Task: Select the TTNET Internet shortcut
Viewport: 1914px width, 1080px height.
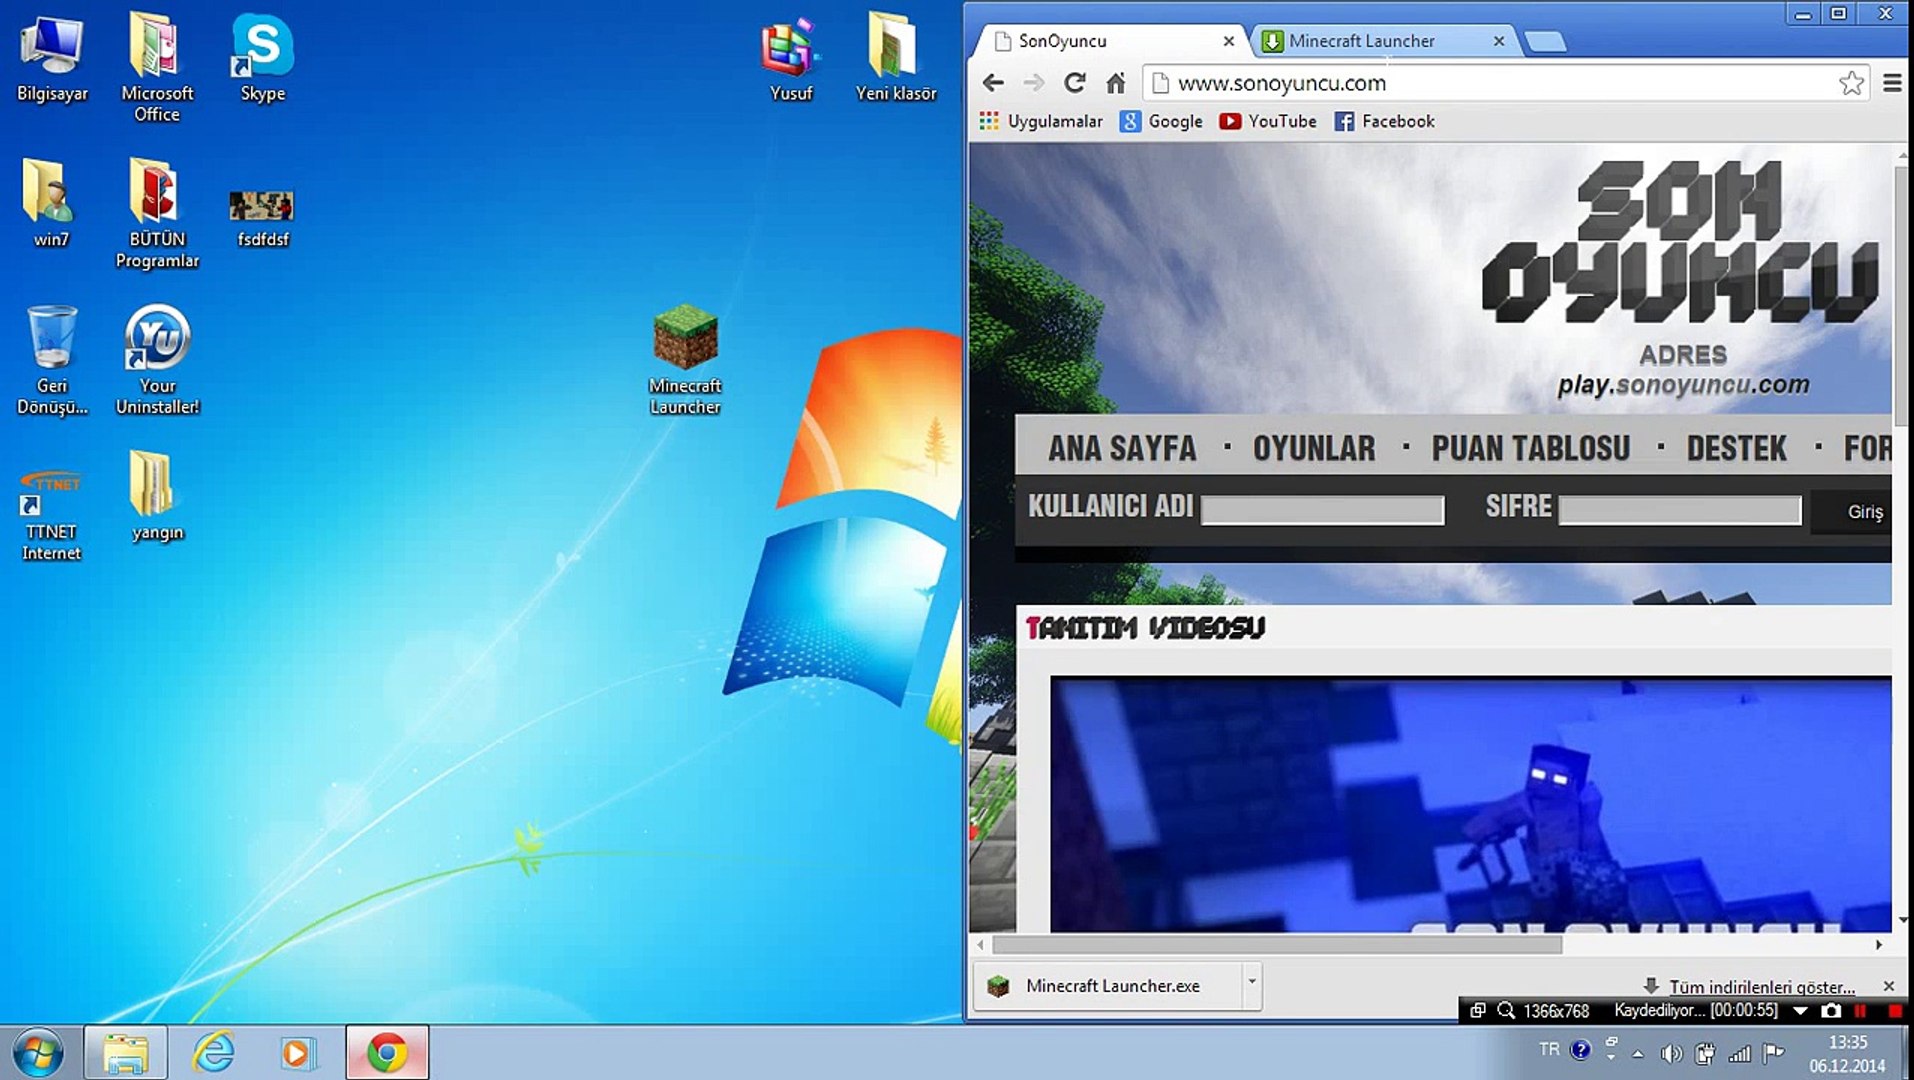Action: (51, 514)
